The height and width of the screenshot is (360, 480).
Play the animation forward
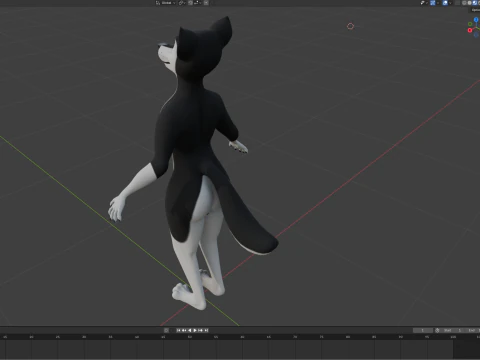click(x=195, y=330)
